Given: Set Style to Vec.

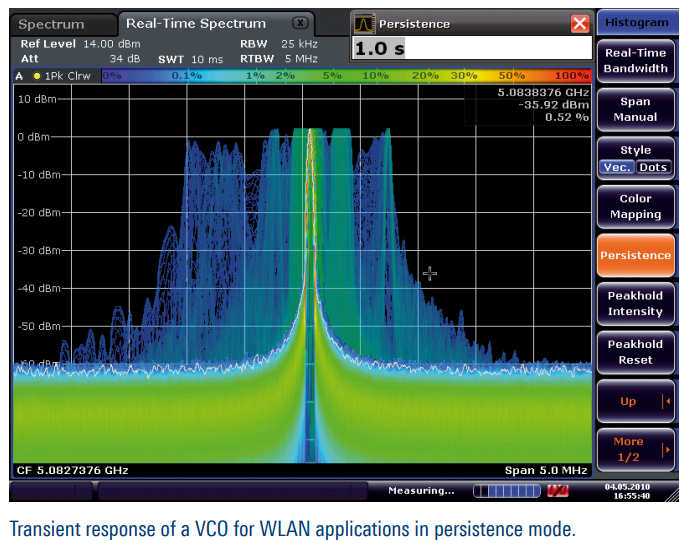Looking at the screenshot, I should point(617,167).
